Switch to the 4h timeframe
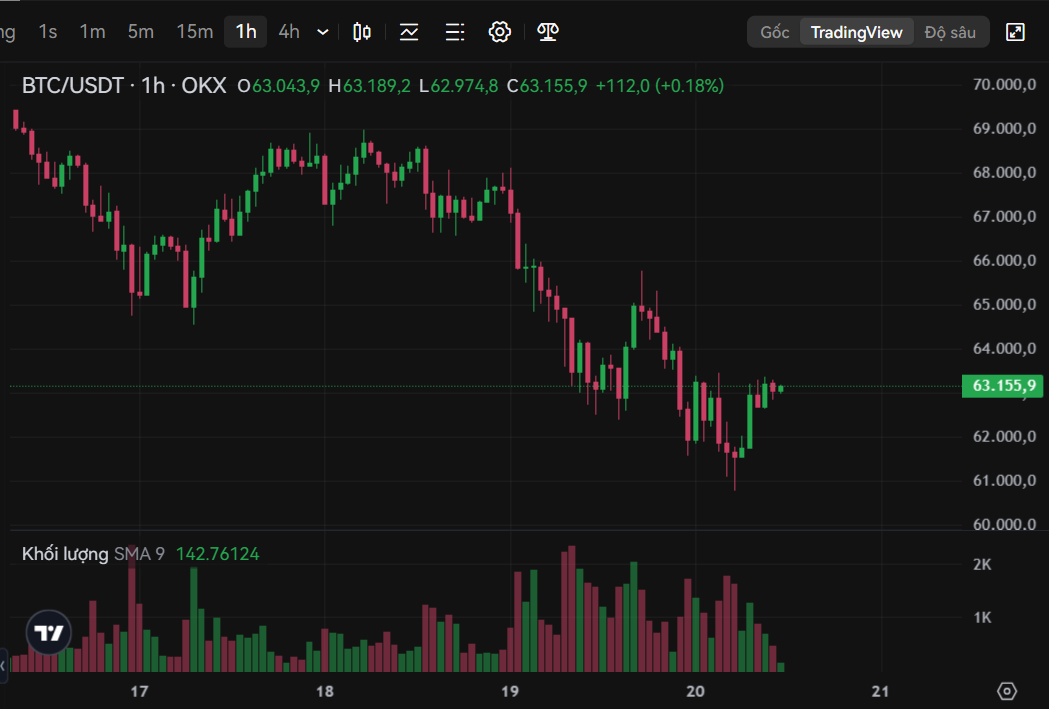Viewport: 1049px width, 709px height. (289, 31)
